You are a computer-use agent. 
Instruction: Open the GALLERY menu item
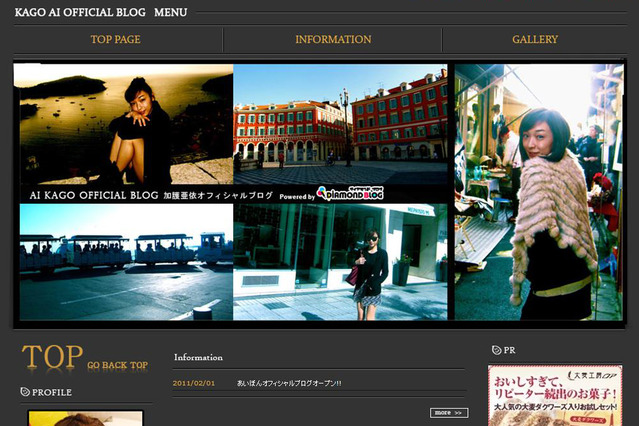[x=535, y=40]
